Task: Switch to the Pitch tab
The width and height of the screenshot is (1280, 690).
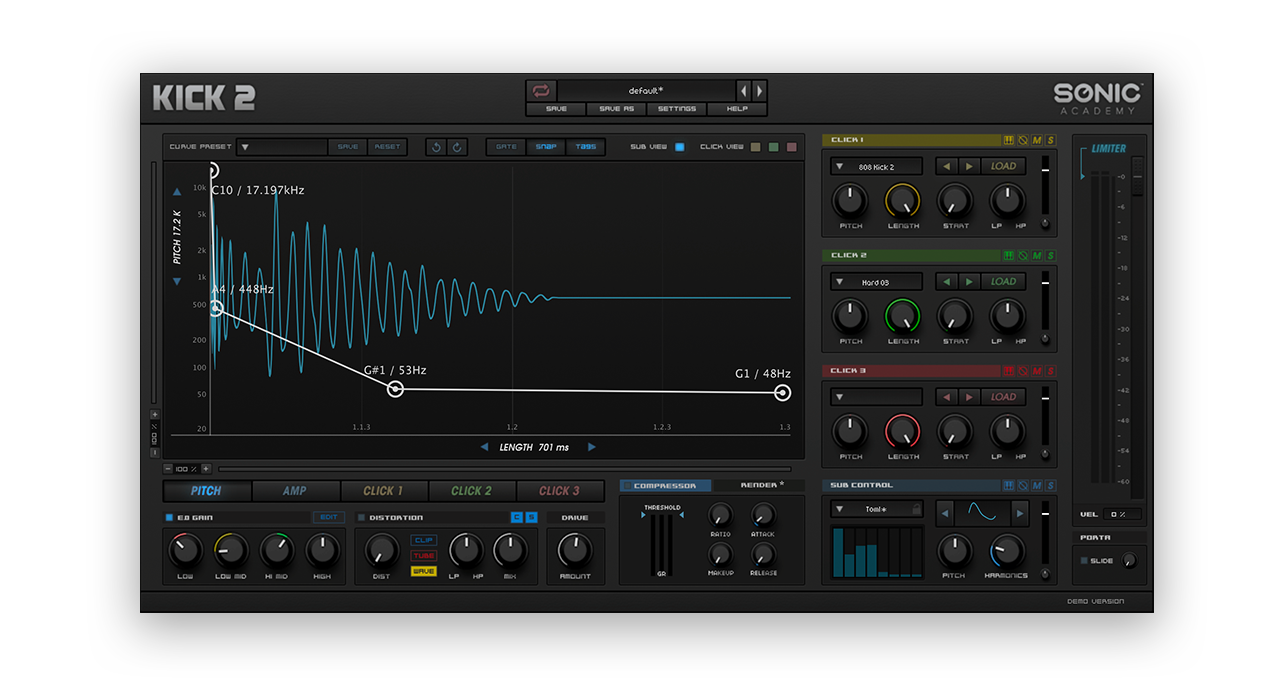Action: 207,491
